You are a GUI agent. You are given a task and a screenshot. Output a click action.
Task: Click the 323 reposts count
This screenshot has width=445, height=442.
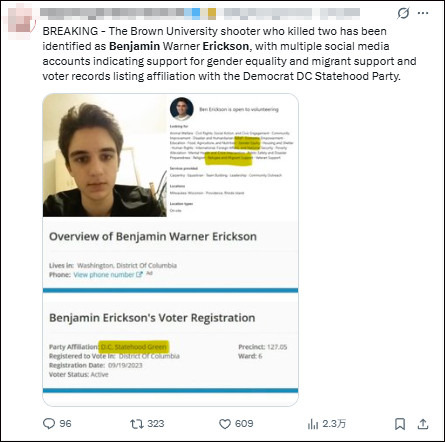click(x=156, y=424)
